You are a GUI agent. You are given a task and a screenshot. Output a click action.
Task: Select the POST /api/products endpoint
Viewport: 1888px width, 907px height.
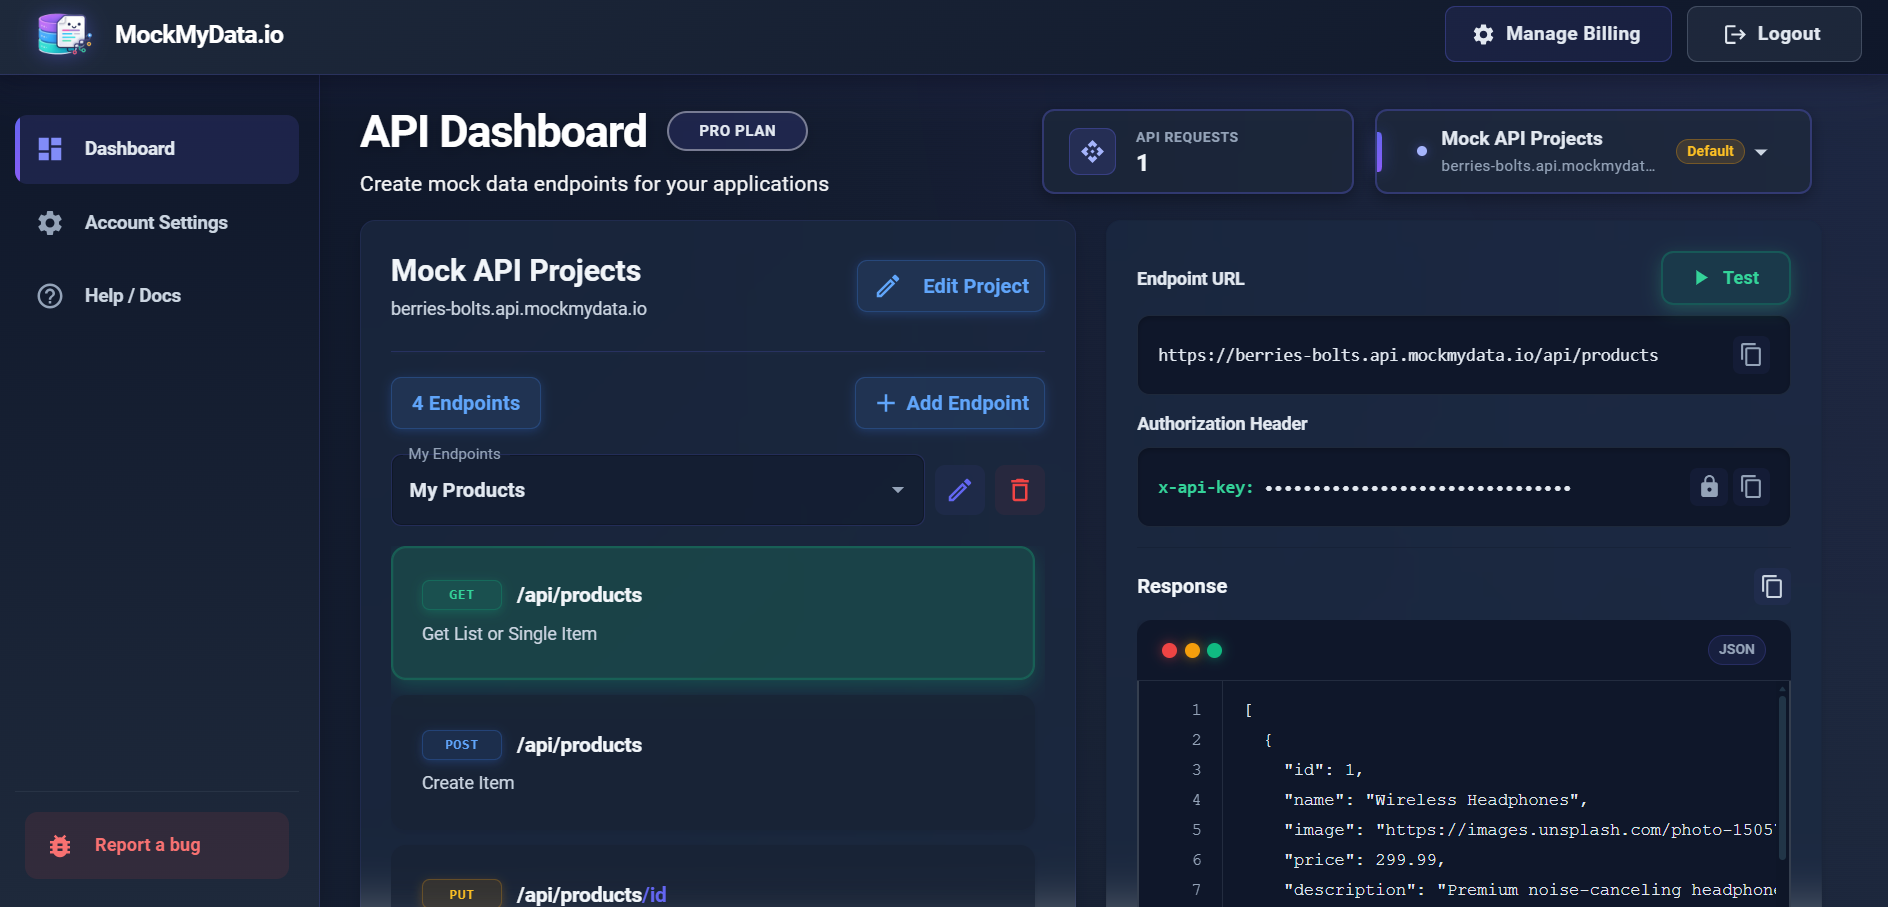712,763
